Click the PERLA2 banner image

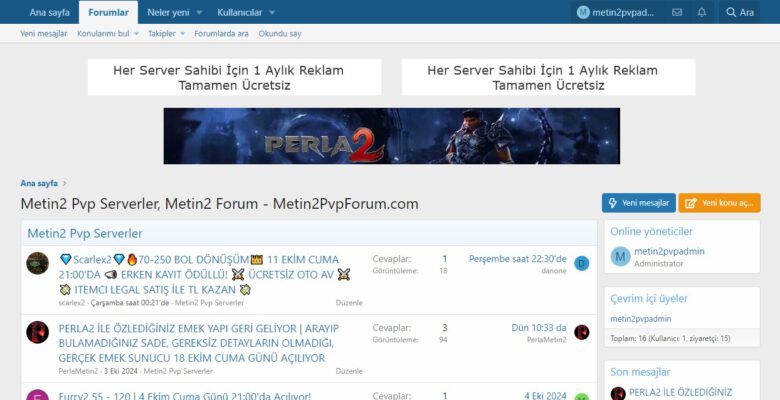pos(391,136)
